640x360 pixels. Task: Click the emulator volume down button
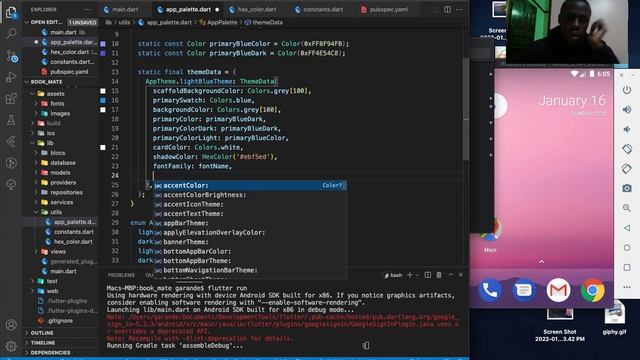coord(627,129)
